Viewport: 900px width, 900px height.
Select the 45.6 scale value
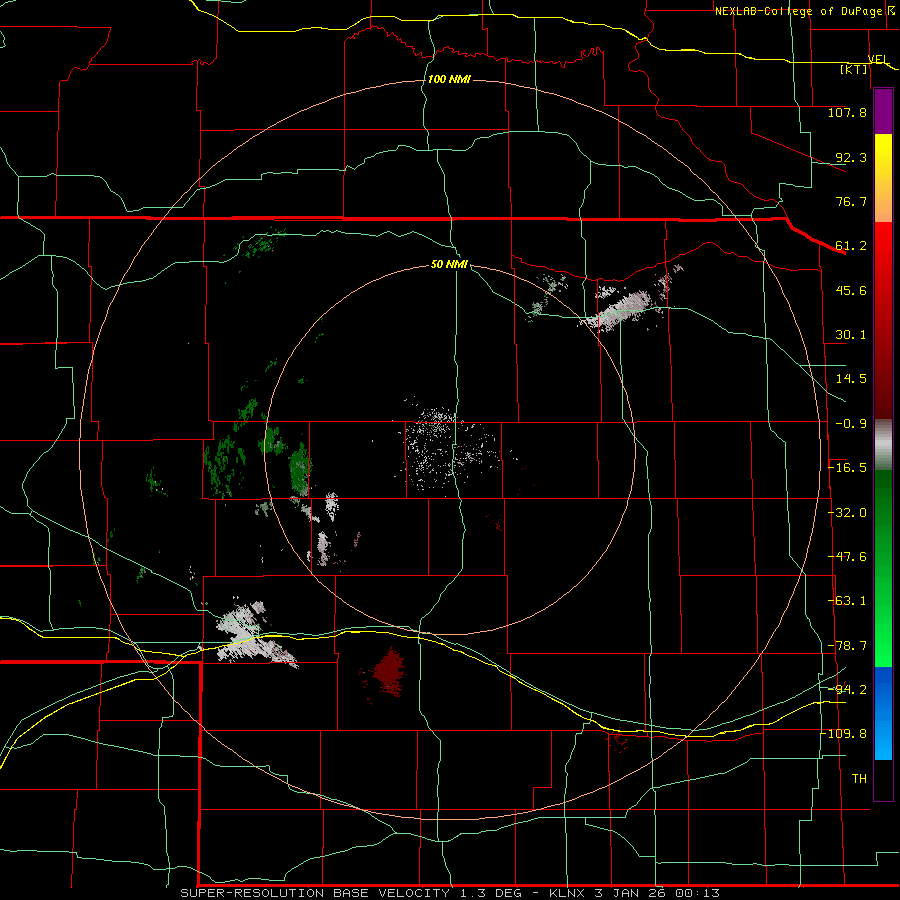(x=851, y=290)
